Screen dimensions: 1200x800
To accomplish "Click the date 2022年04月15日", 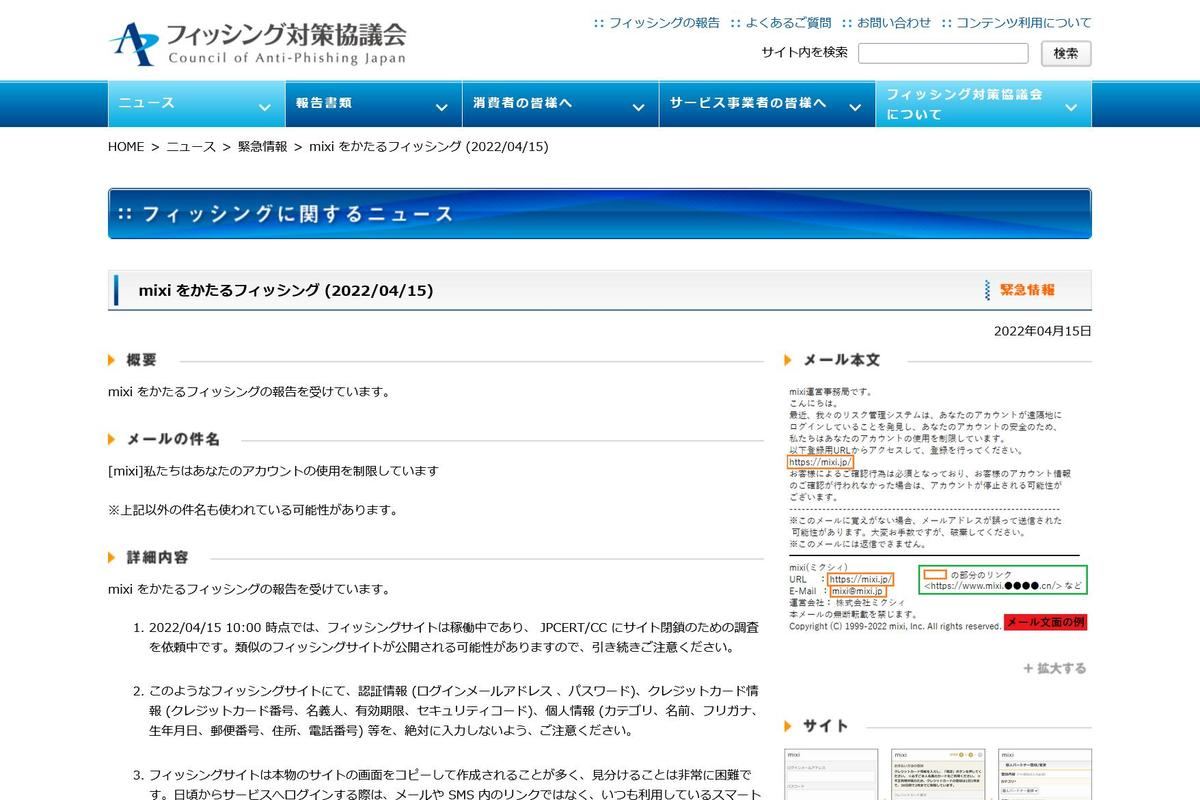I will 1043,331.
